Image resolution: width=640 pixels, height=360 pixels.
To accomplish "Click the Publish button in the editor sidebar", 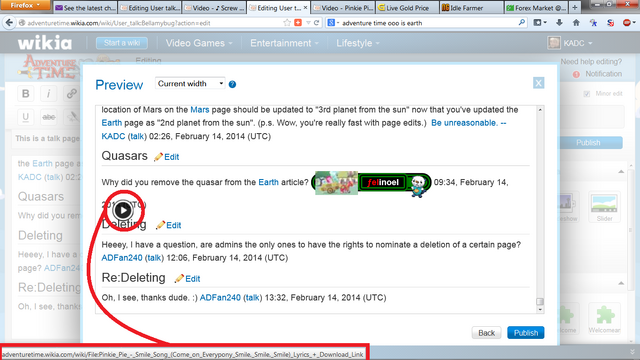I will pos(588,142).
